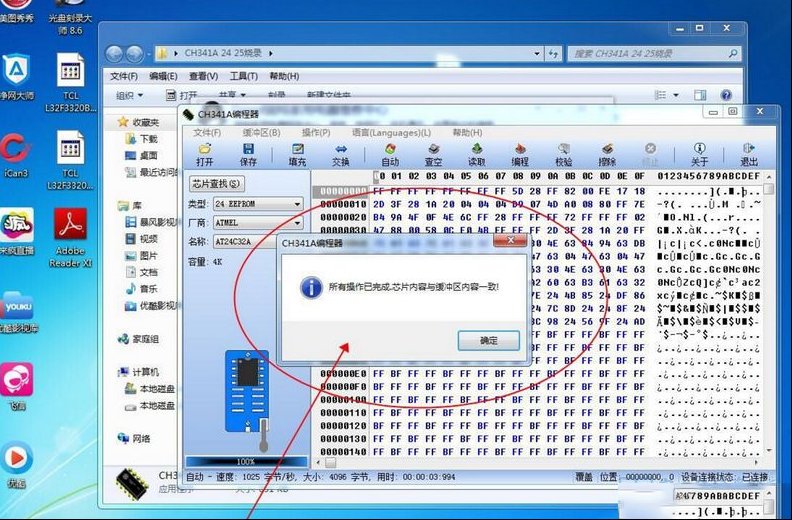Screen dimensions: 792x520
Task: Click the 读取 (Read) toolbar icon
Action: [476, 155]
